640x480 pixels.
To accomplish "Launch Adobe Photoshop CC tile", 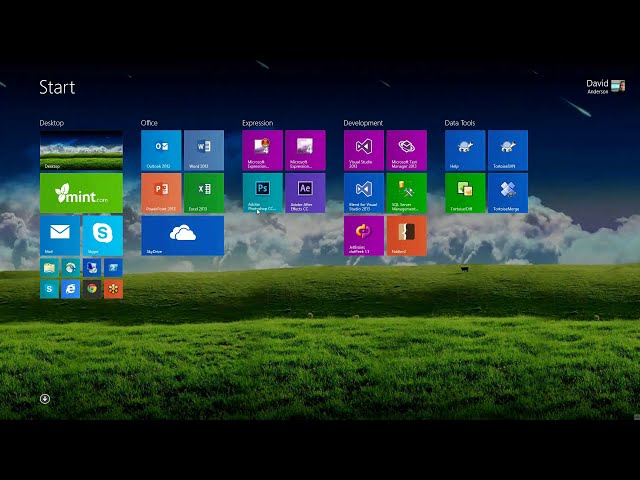I will click(x=262, y=193).
